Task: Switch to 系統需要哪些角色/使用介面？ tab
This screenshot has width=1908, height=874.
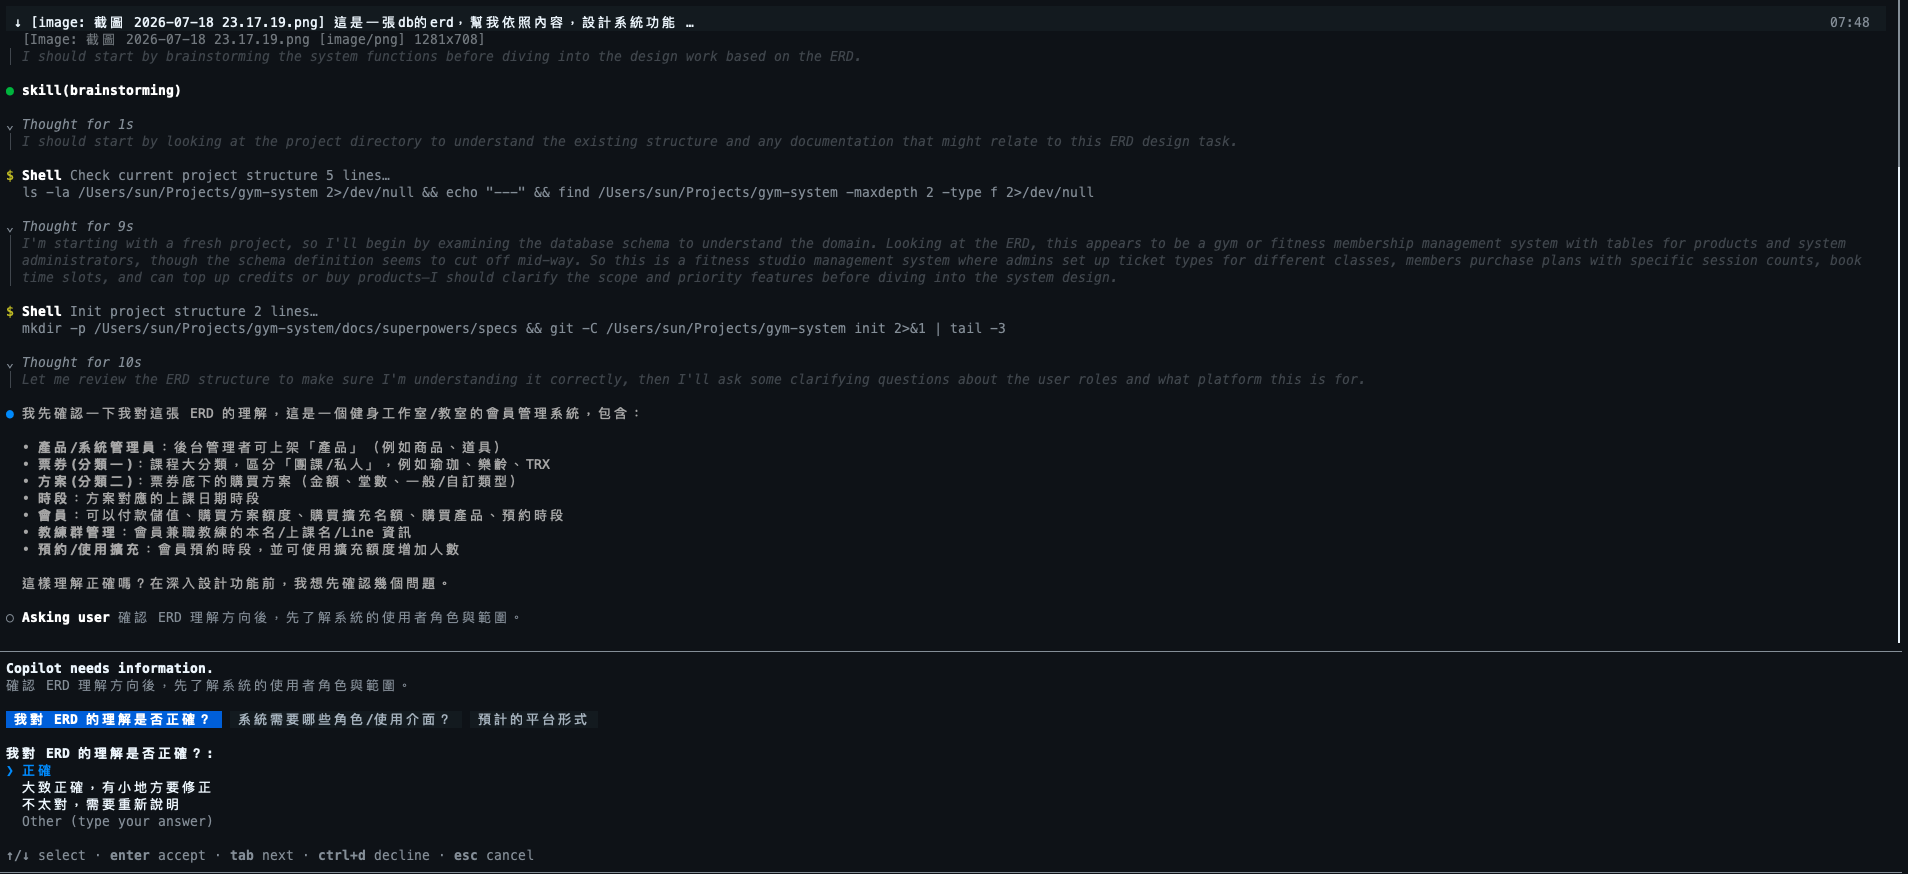Action: pyautogui.click(x=346, y=720)
